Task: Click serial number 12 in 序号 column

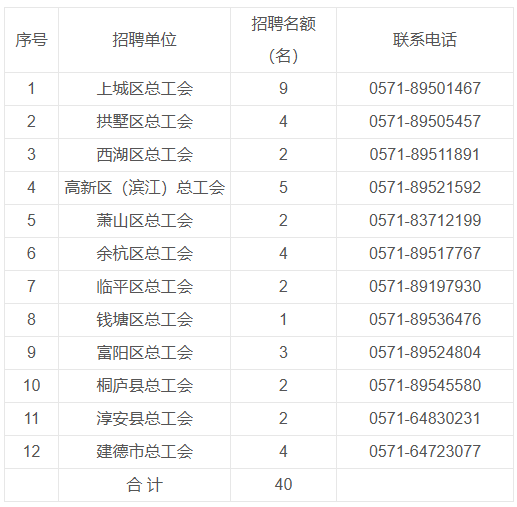Action: pyautogui.click(x=32, y=451)
